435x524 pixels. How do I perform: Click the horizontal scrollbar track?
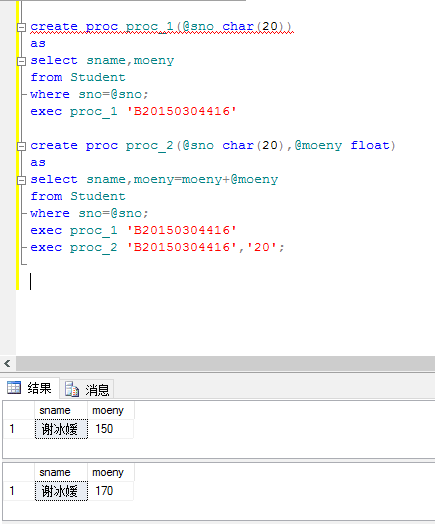pos(226,363)
